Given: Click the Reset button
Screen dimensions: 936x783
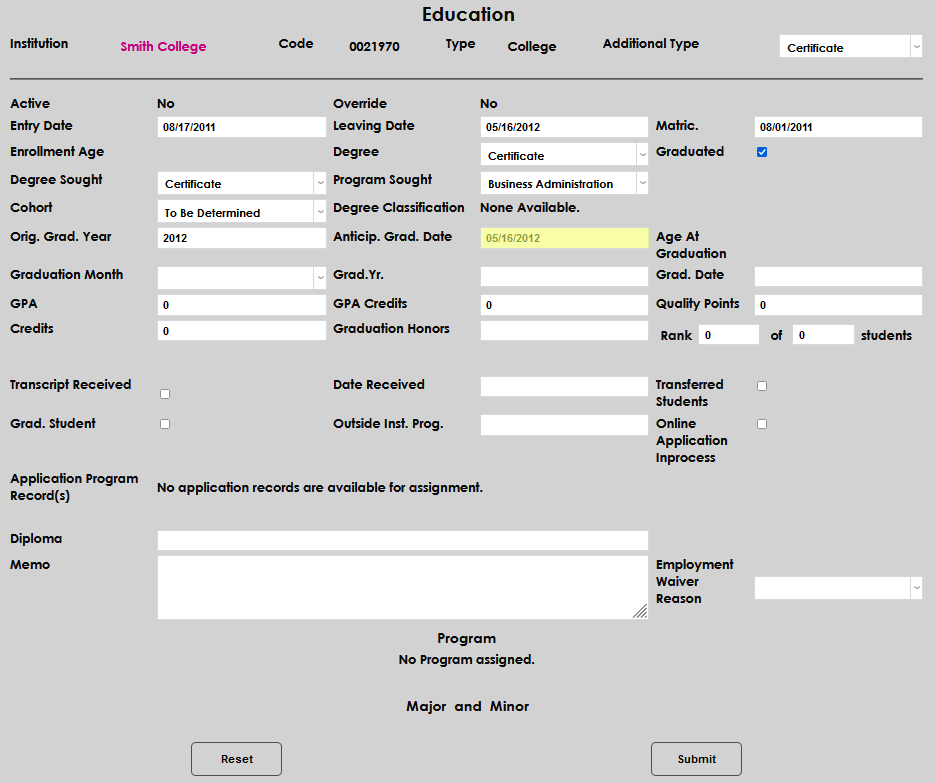Looking at the screenshot, I should [x=236, y=759].
